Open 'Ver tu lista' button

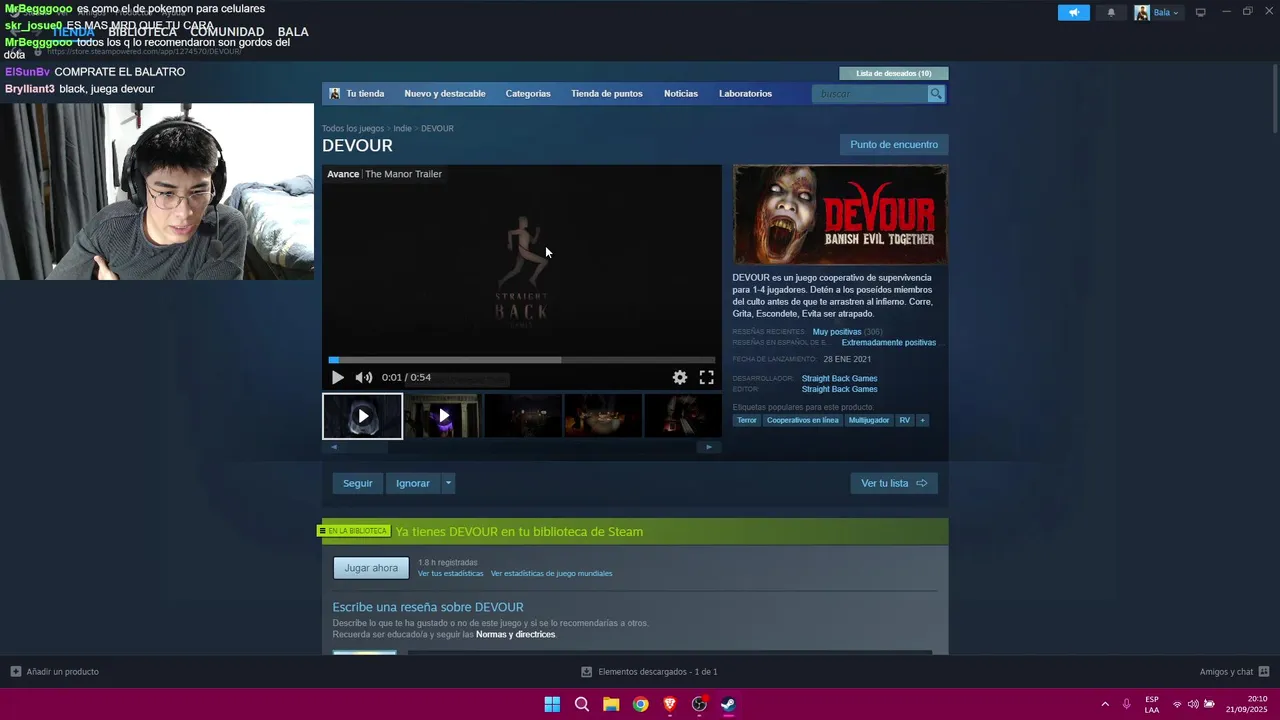894,483
